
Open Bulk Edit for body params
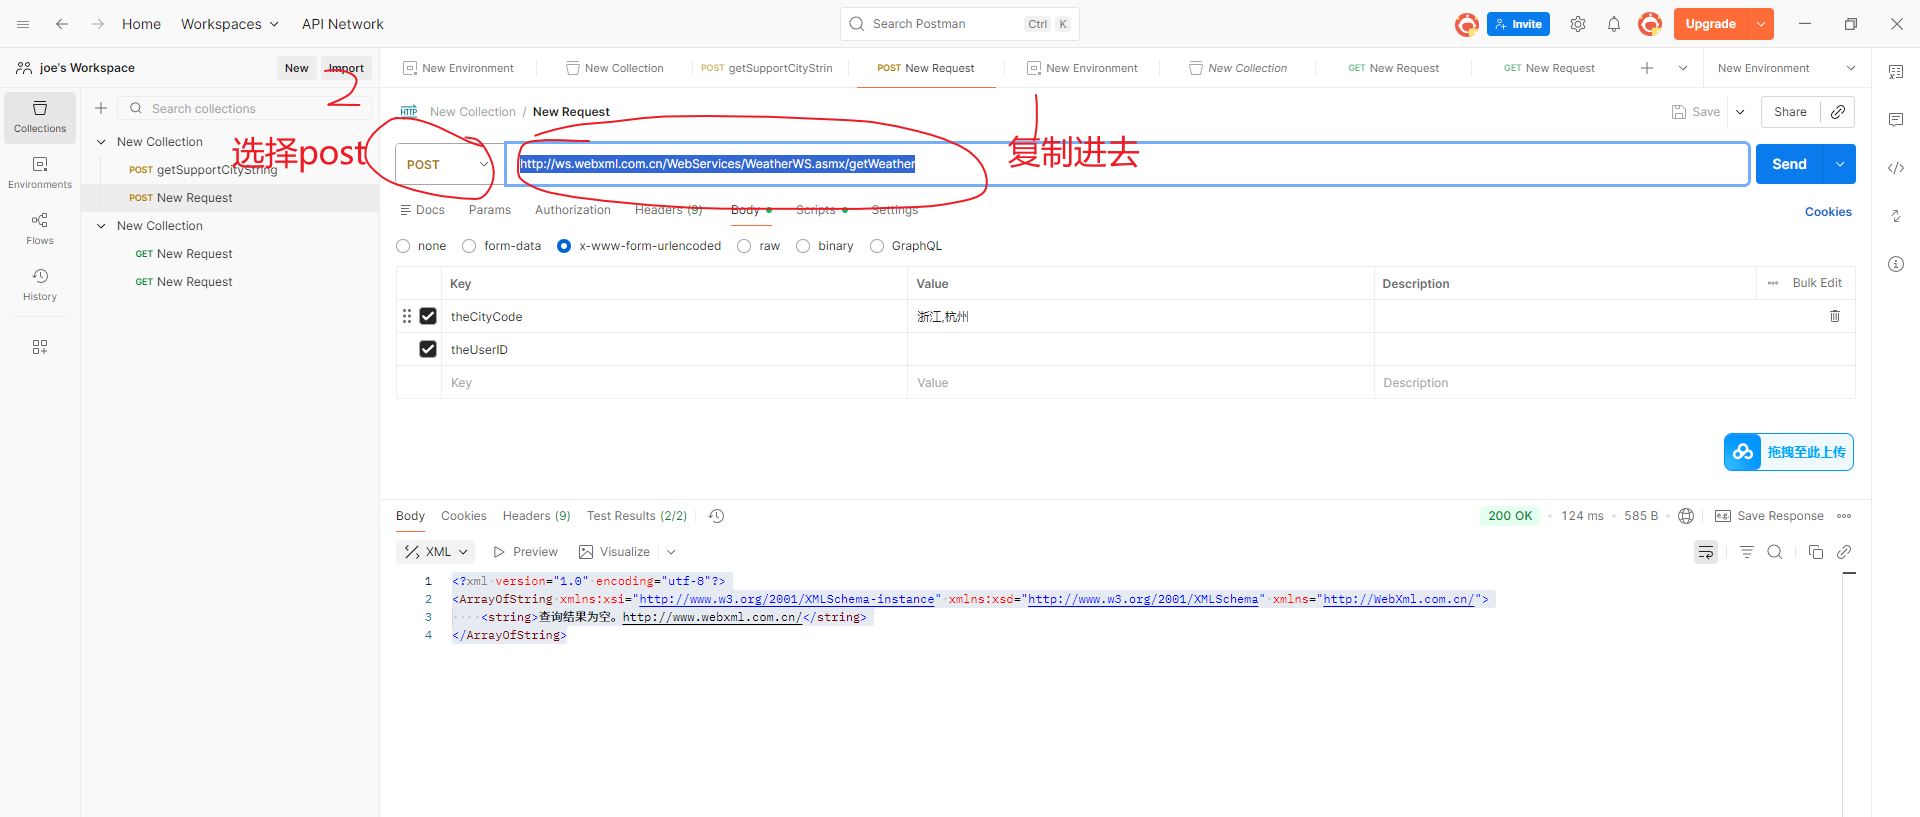click(x=1817, y=283)
